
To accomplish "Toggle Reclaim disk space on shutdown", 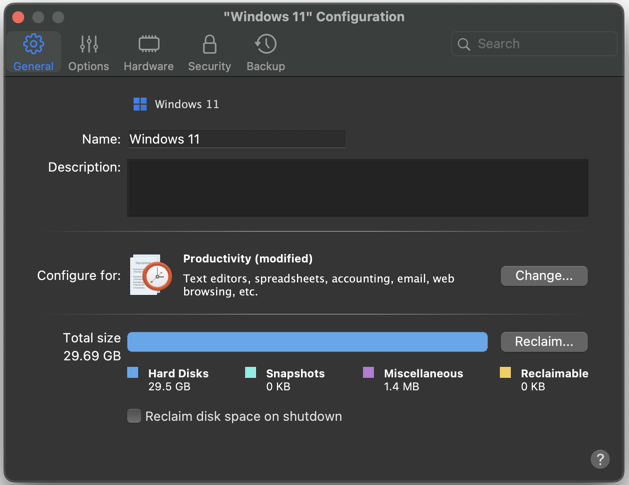I will click(134, 416).
